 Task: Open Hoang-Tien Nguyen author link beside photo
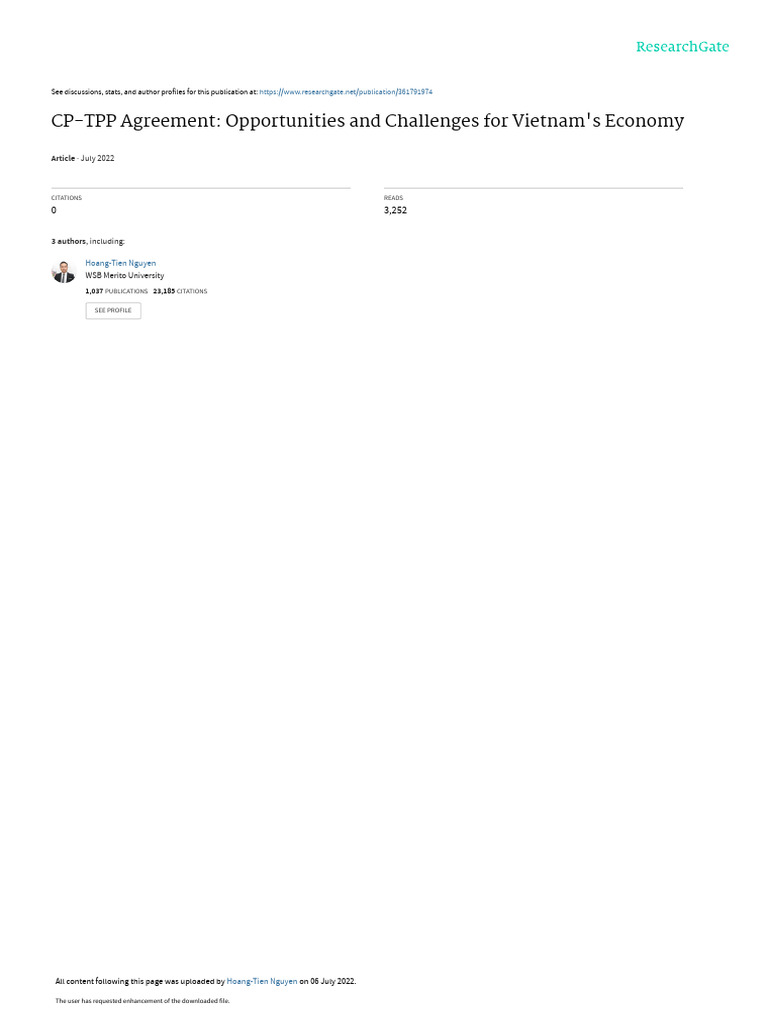[121, 263]
